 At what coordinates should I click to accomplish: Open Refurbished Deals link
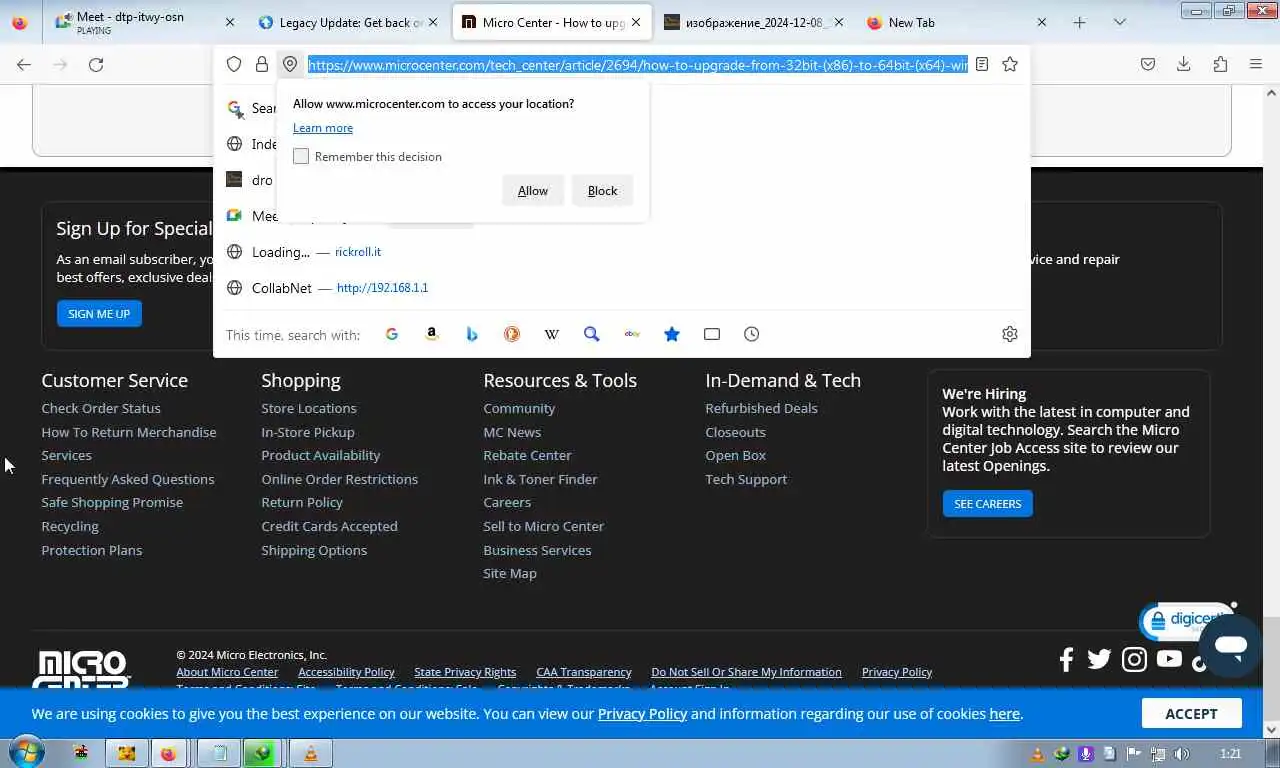pos(761,408)
